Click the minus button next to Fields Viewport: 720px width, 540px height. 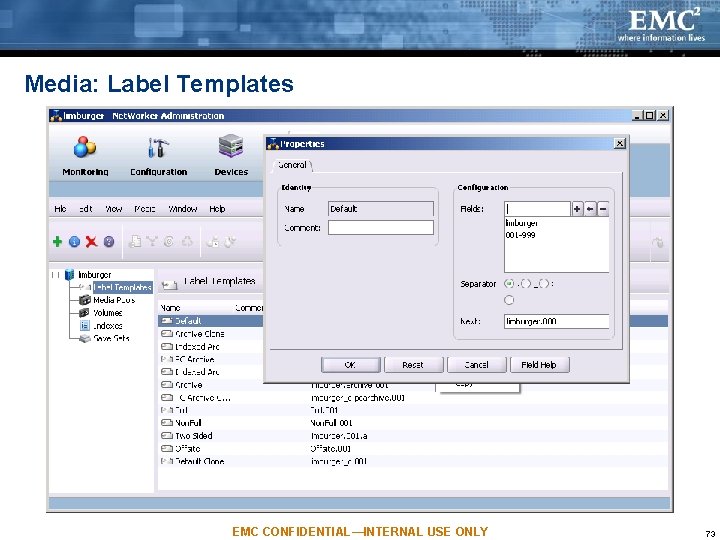(603, 209)
